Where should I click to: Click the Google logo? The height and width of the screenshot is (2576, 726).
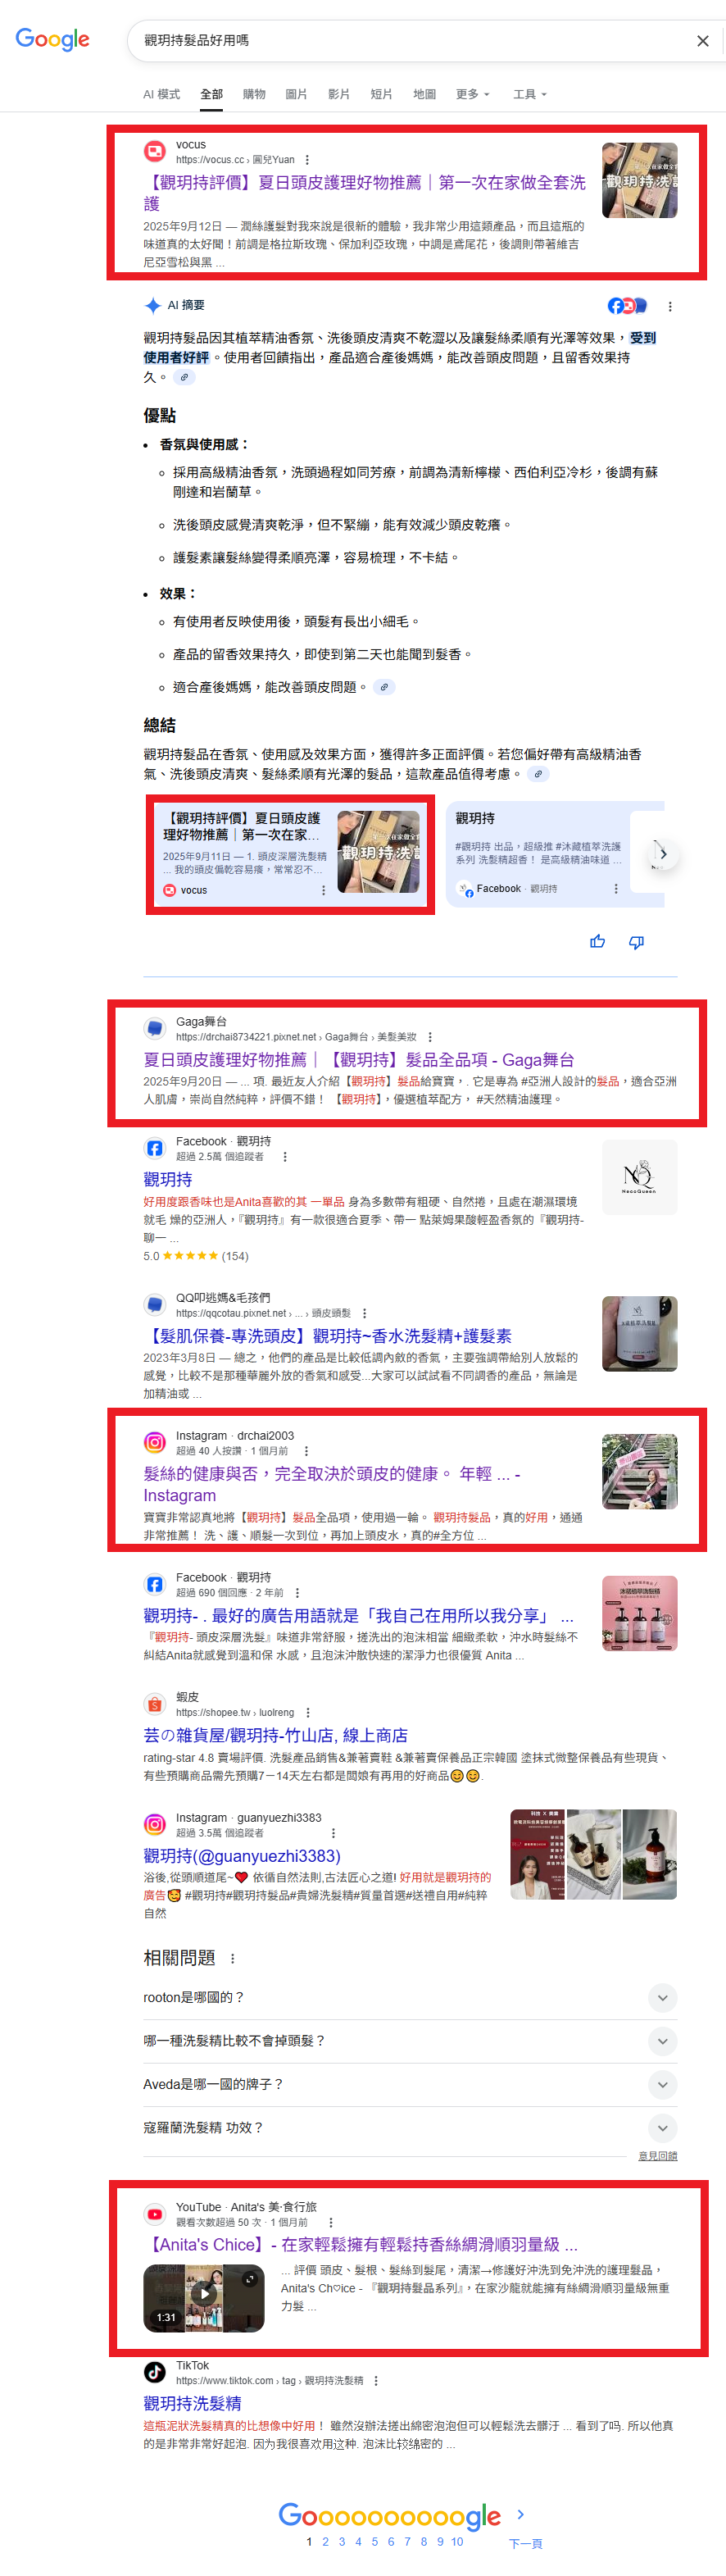tap(53, 39)
